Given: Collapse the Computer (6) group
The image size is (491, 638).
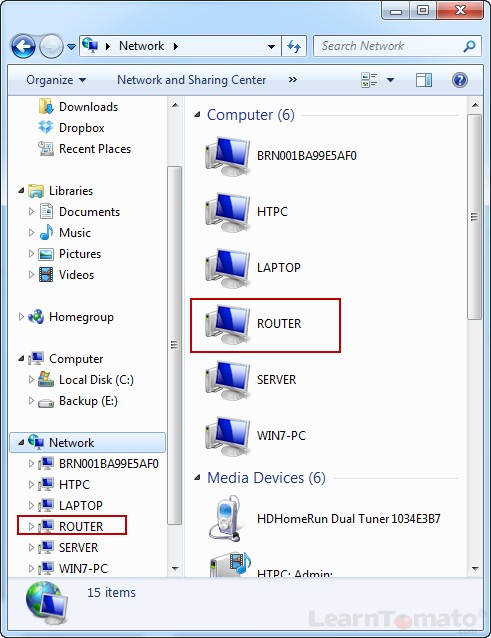Looking at the screenshot, I should click(x=198, y=115).
